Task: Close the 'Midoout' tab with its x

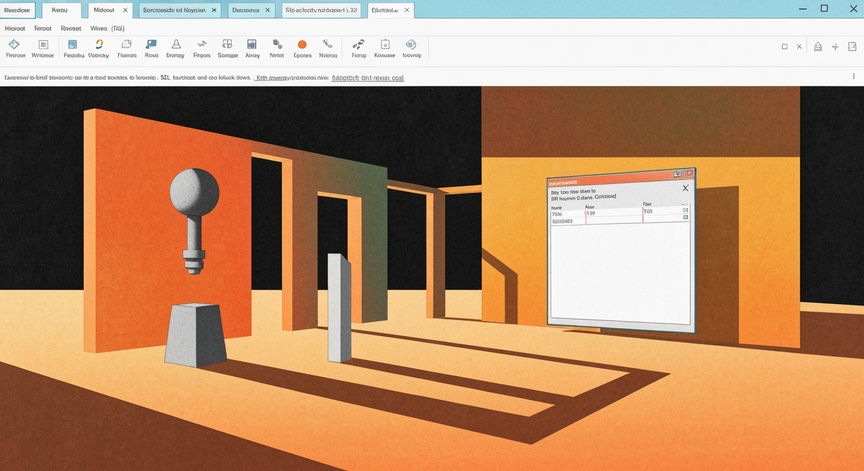Action: 125,10
